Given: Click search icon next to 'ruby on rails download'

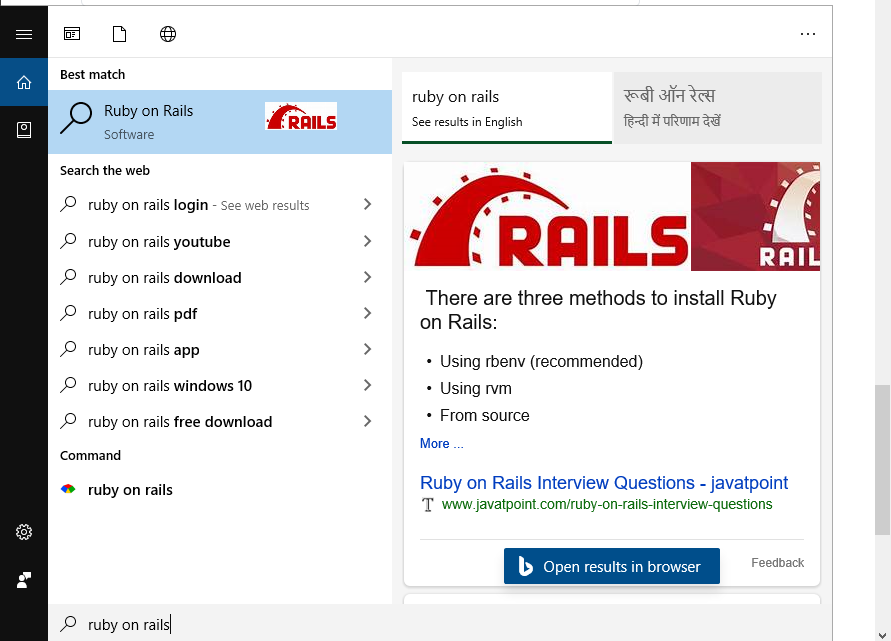Looking at the screenshot, I should 68,277.
